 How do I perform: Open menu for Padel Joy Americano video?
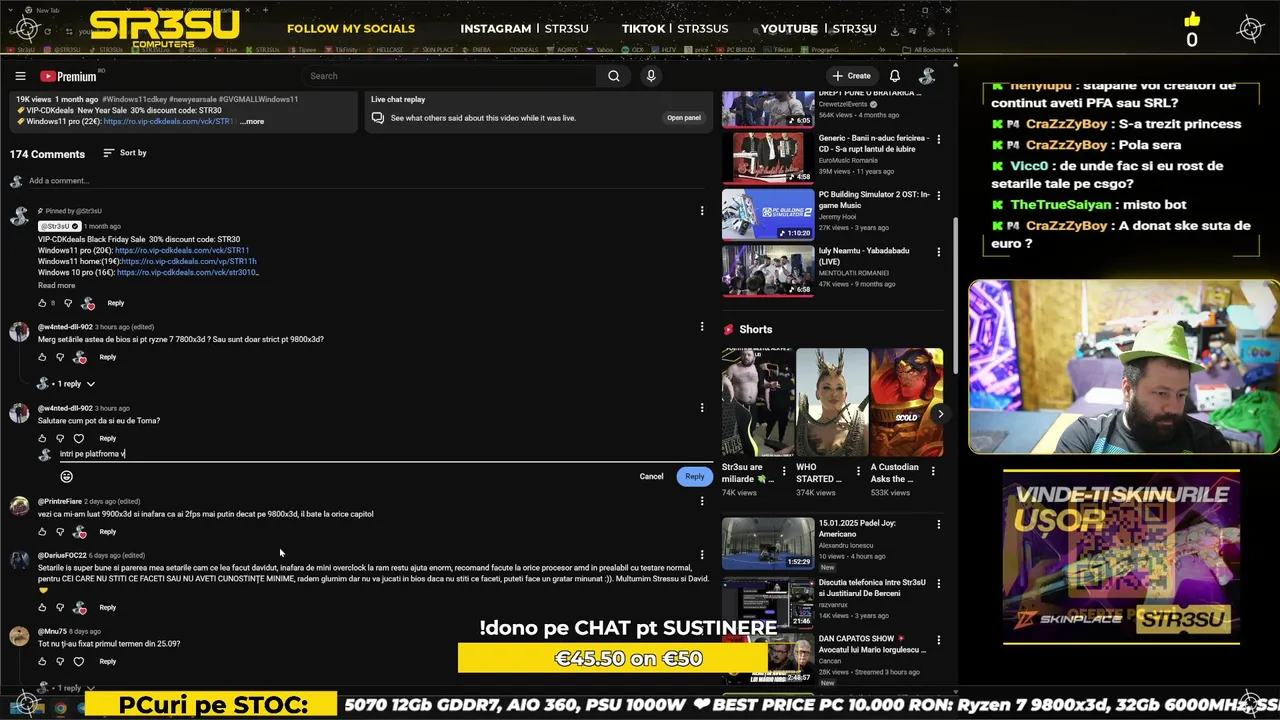tap(938, 524)
